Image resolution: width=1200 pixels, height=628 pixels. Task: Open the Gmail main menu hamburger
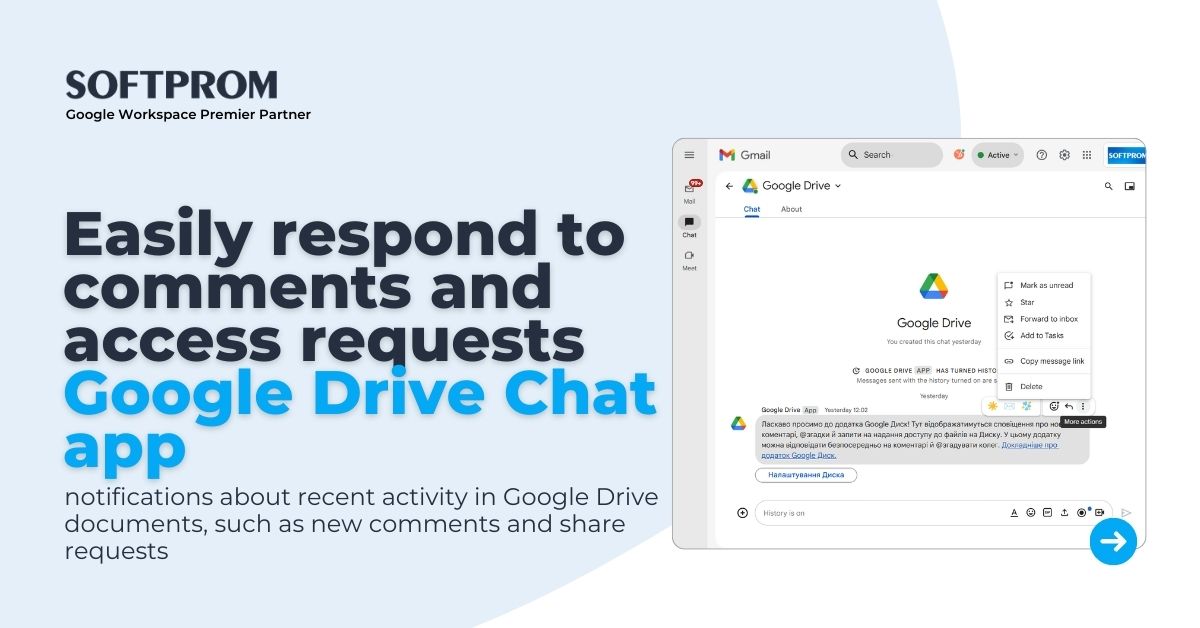tap(689, 155)
